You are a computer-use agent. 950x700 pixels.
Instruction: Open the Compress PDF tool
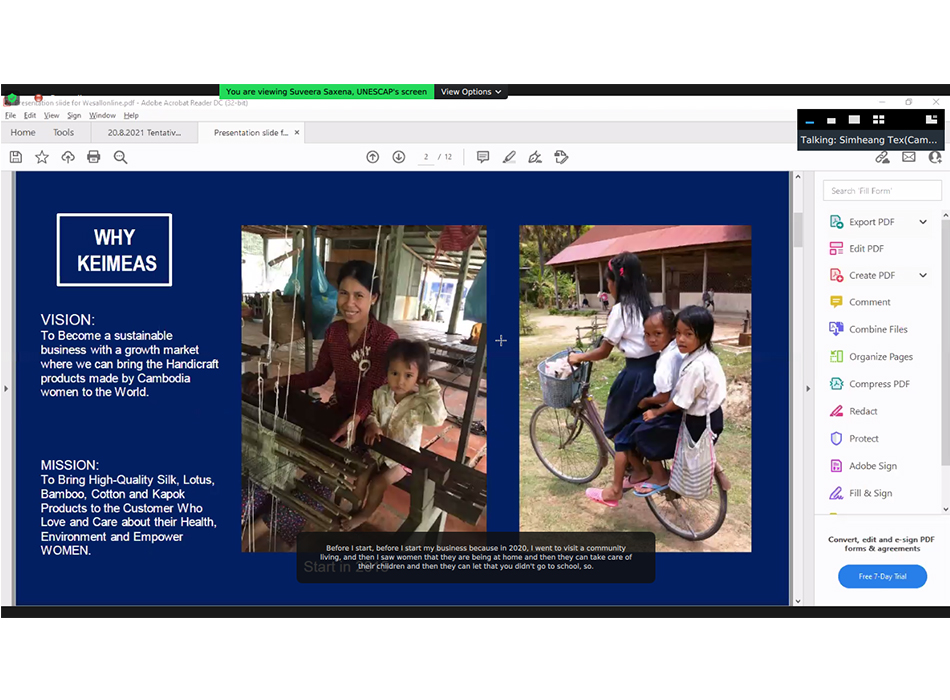[870, 384]
